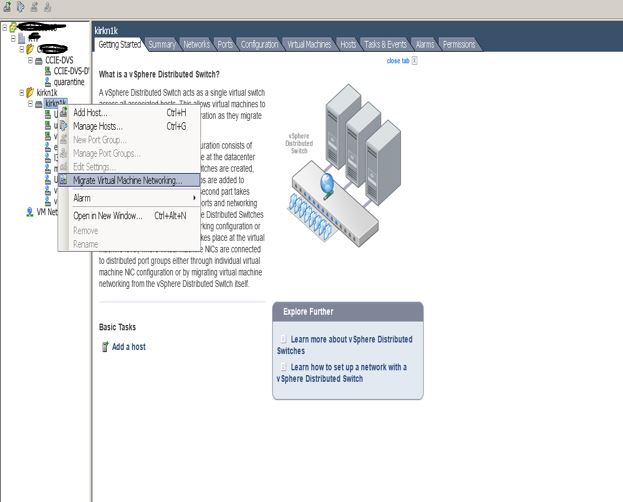Select the CCIE-DVS-D uplink item
The width and height of the screenshot is (623, 502).
72,71
